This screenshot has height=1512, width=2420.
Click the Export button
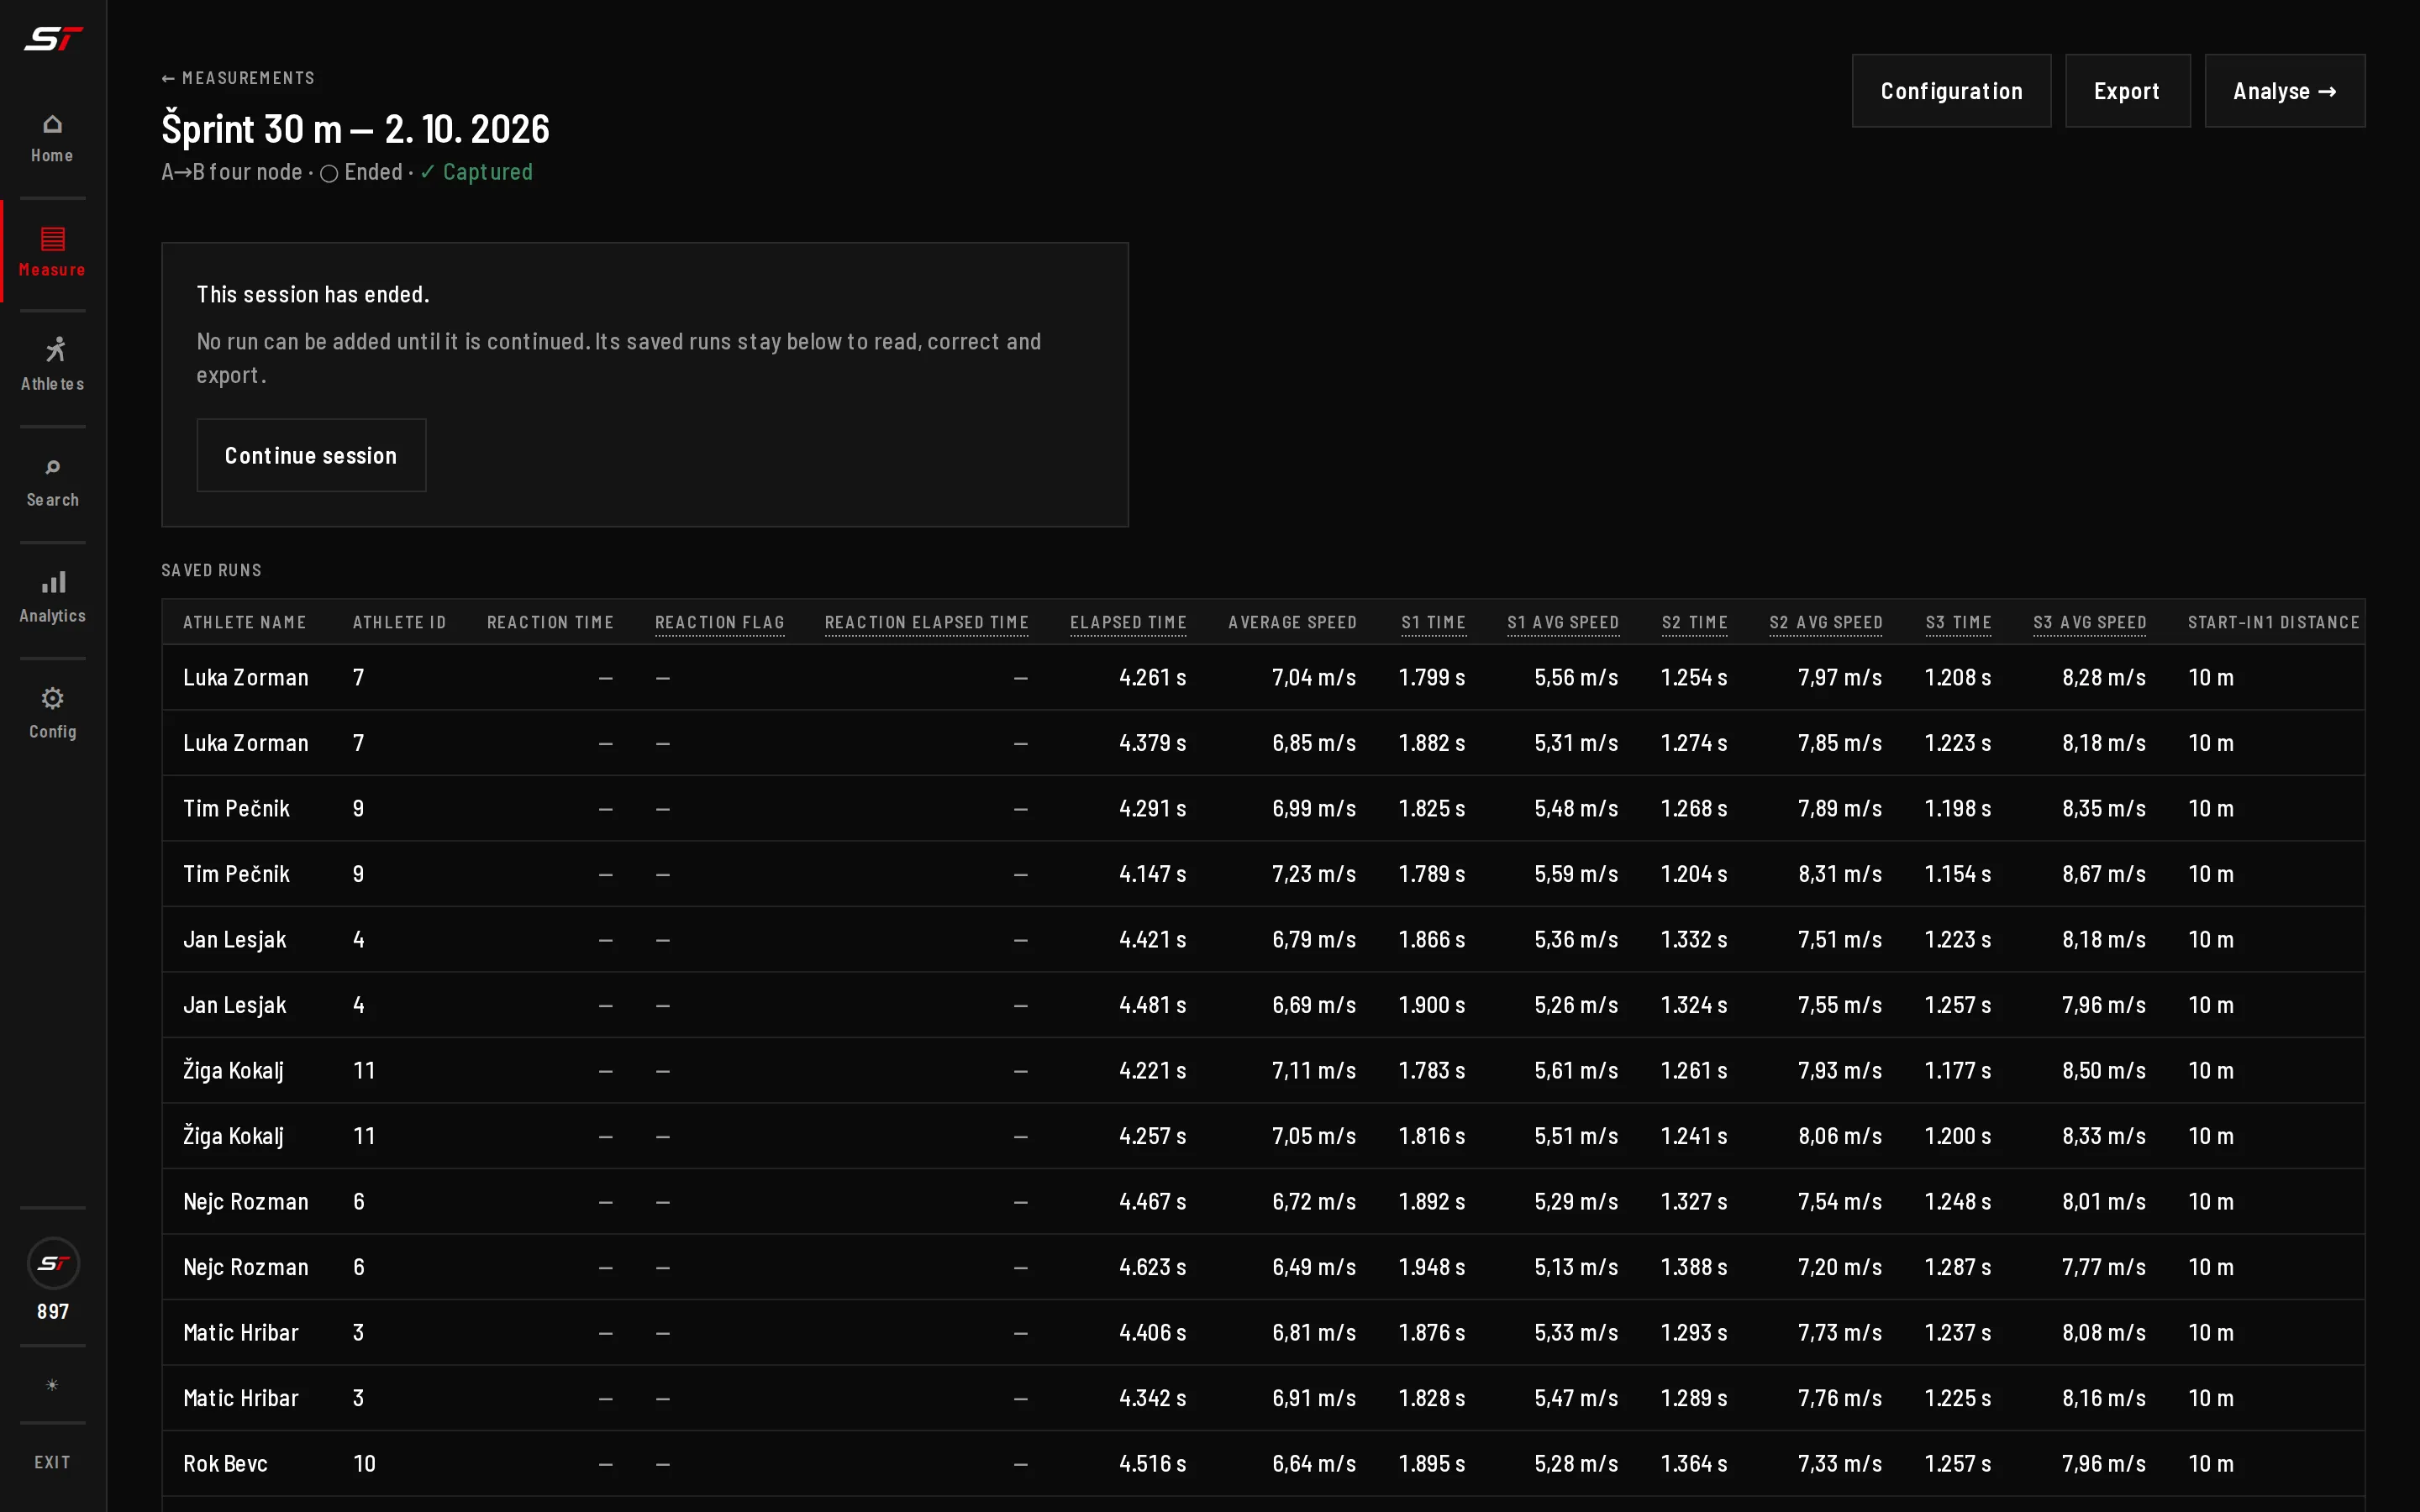pos(2127,91)
